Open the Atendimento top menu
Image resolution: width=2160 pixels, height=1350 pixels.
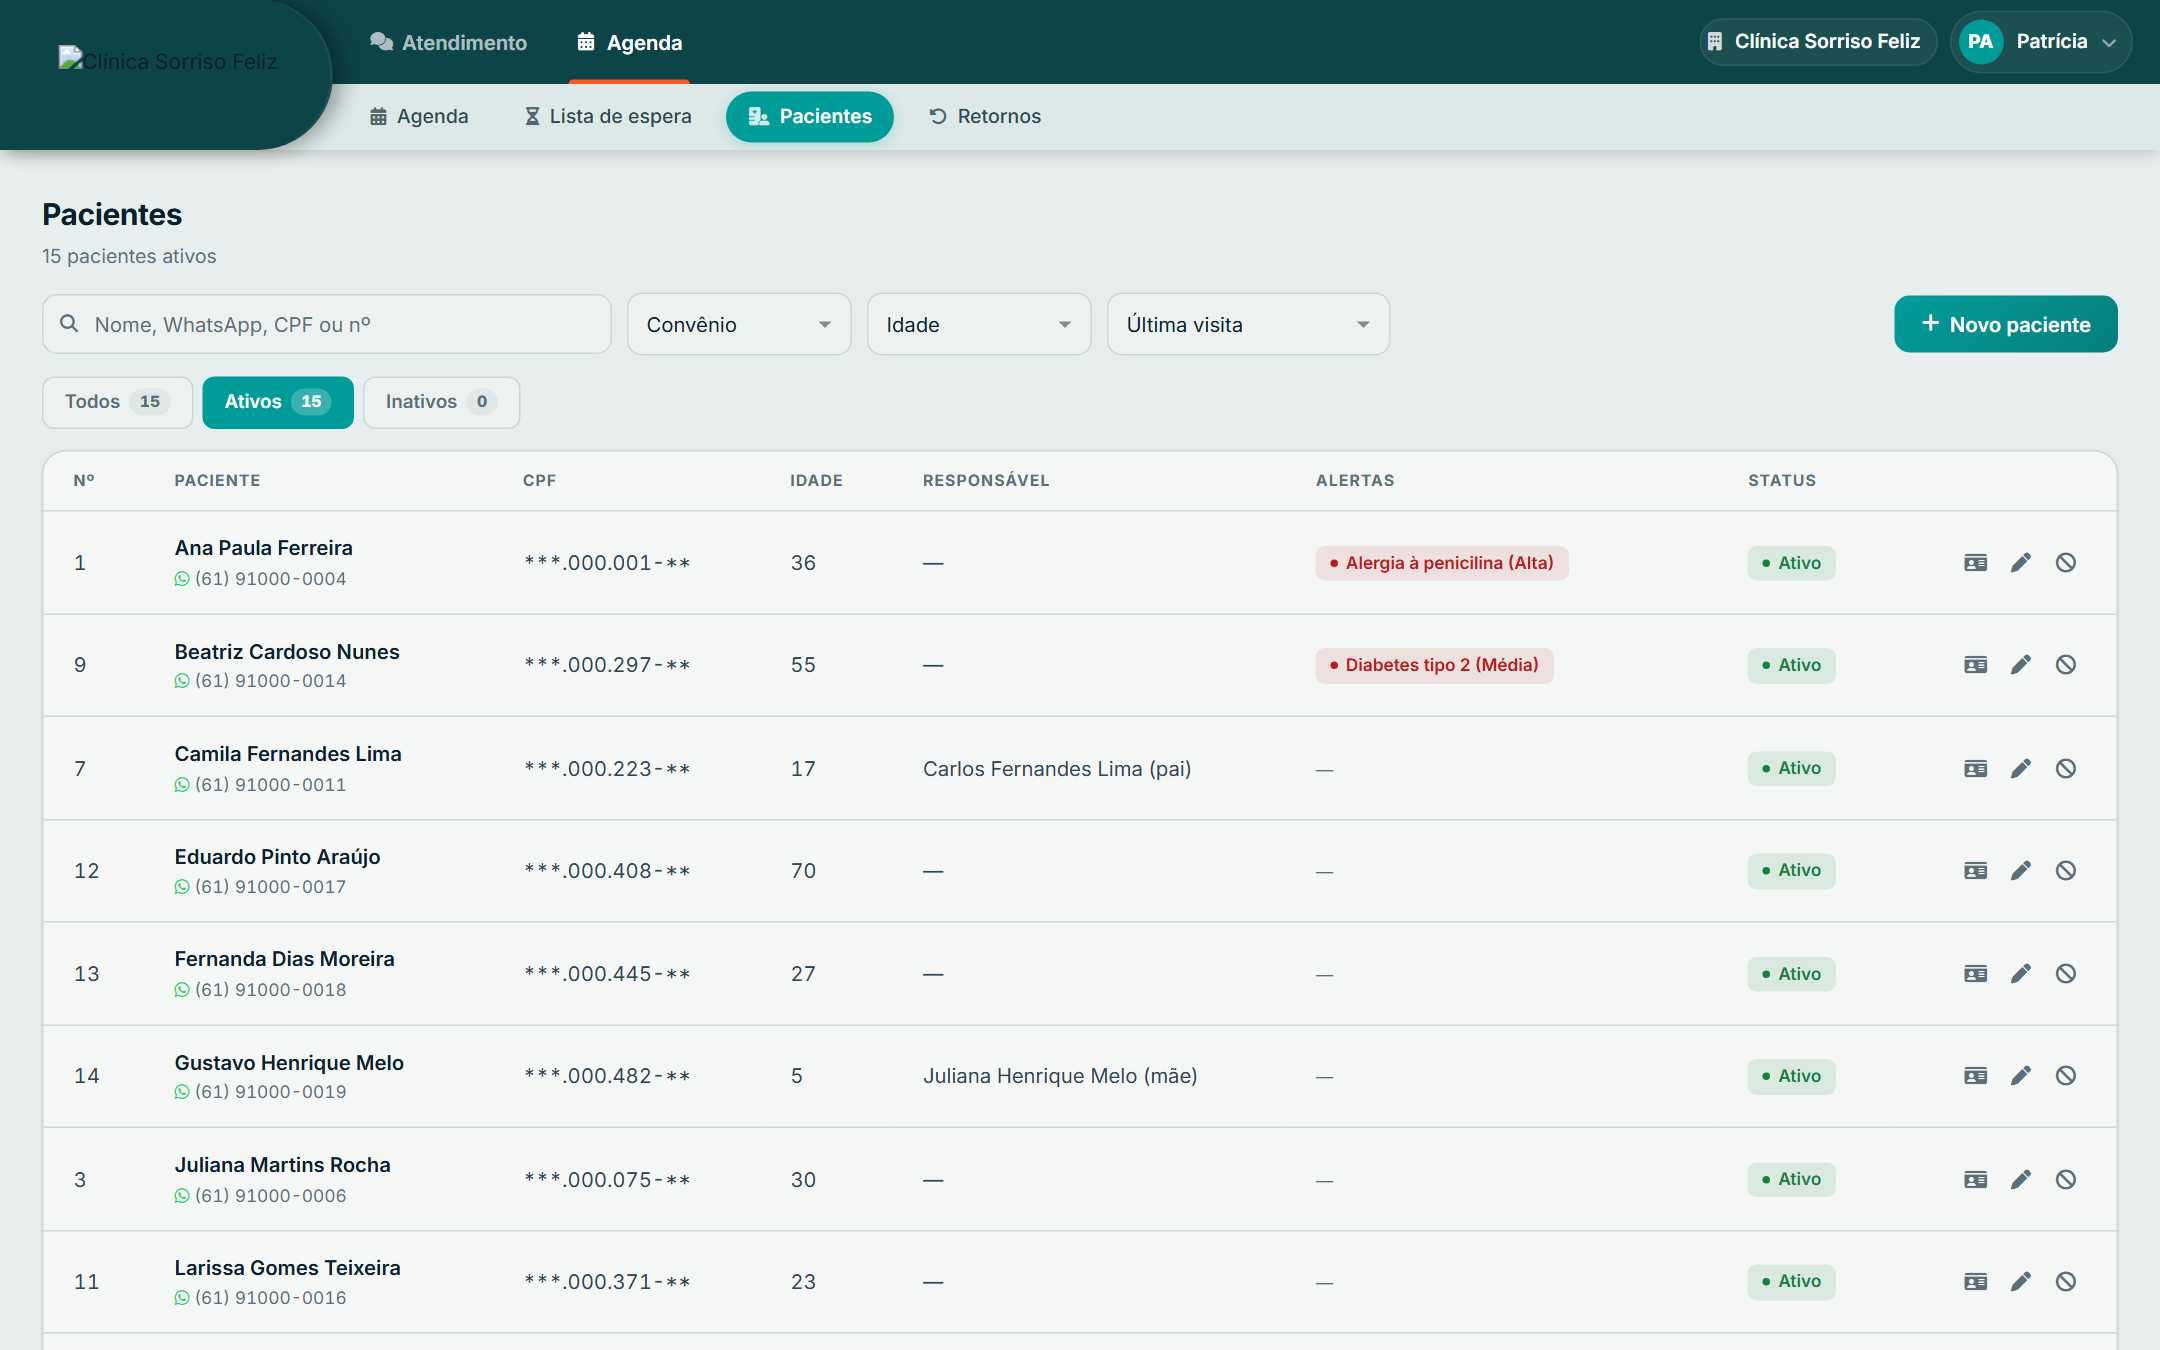tap(449, 43)
